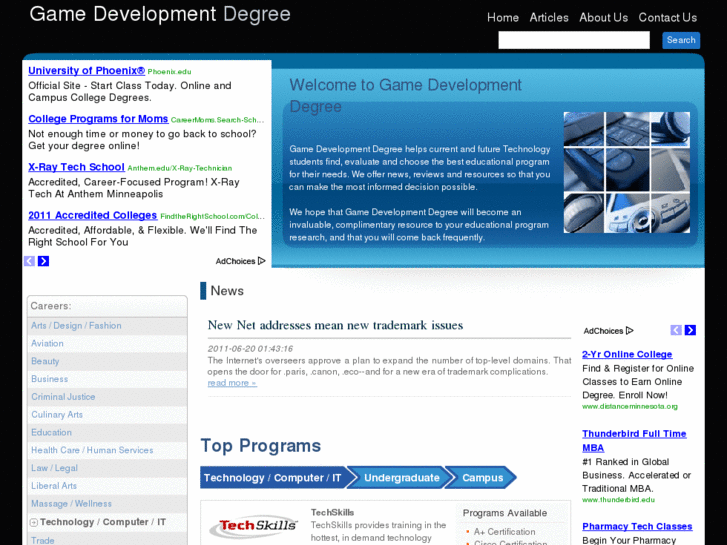Click next arrow in right sidebar ads
Screen dimensions: 727x545
(690, 330)
